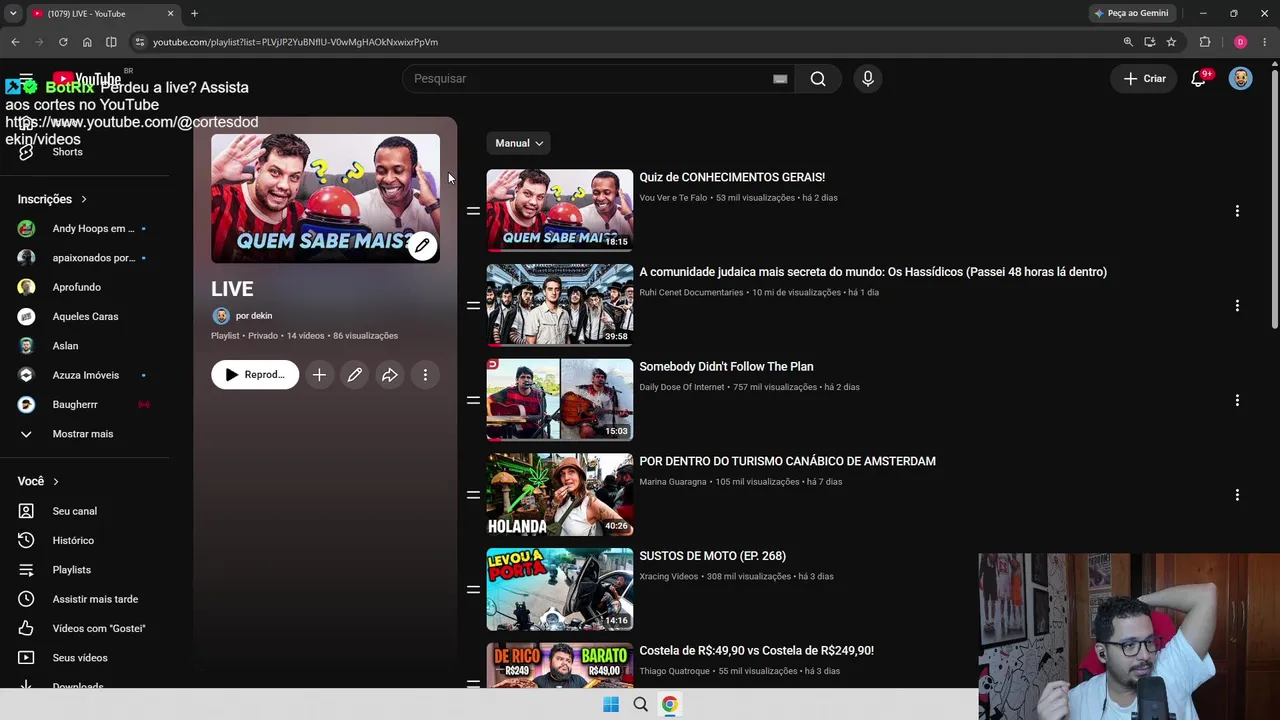Viewport: 1280px width, 720px height.
Task: Share the playlist with the arrow icon
Action: [x=390, y=375]
